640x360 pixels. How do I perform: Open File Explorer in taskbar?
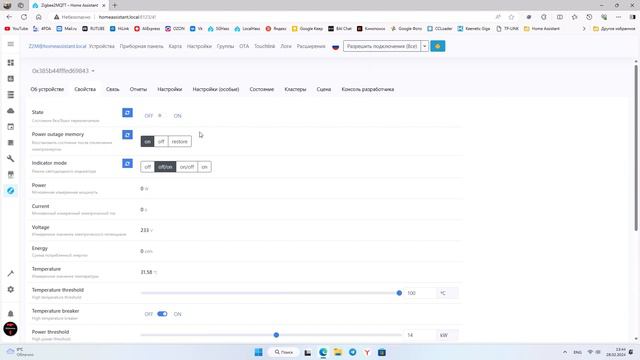(338, 352)
